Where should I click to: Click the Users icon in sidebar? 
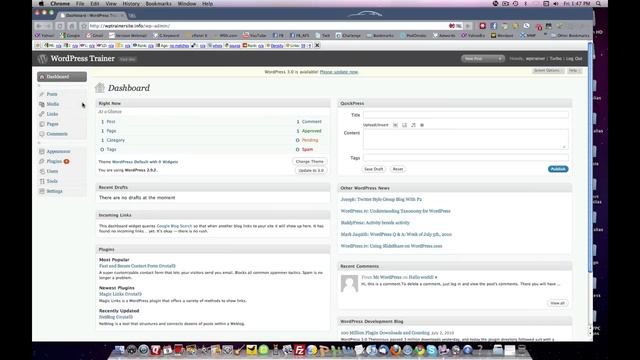coord(42,171)
